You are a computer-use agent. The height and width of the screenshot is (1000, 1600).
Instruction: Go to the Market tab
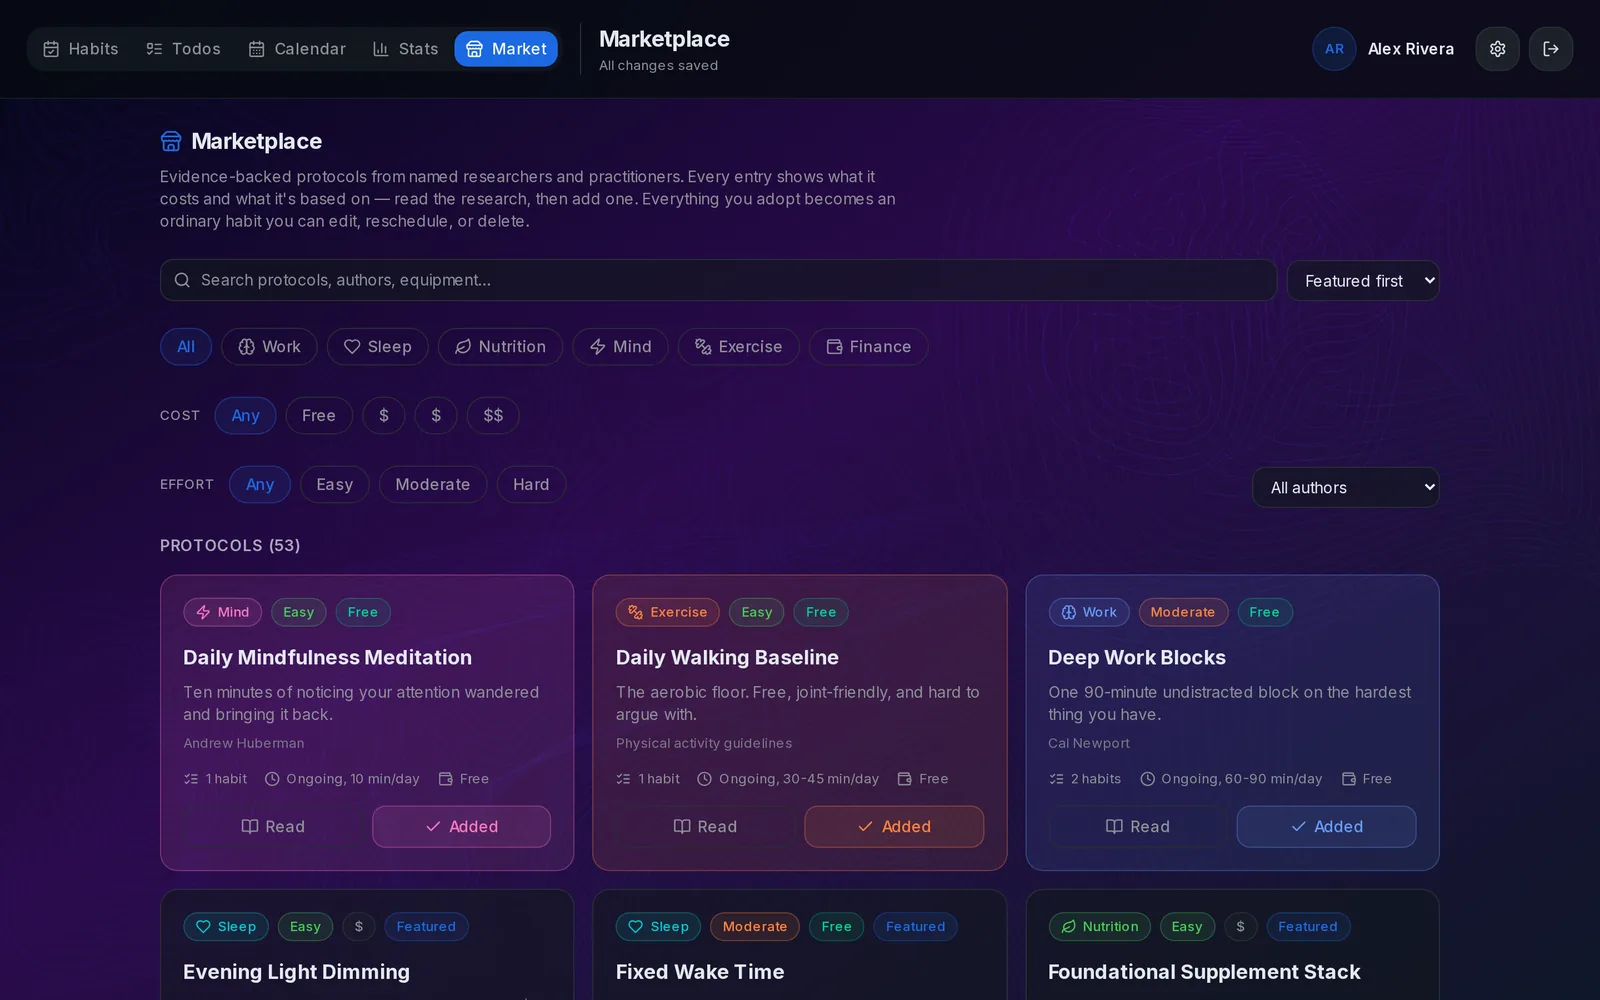coord(506,49)
